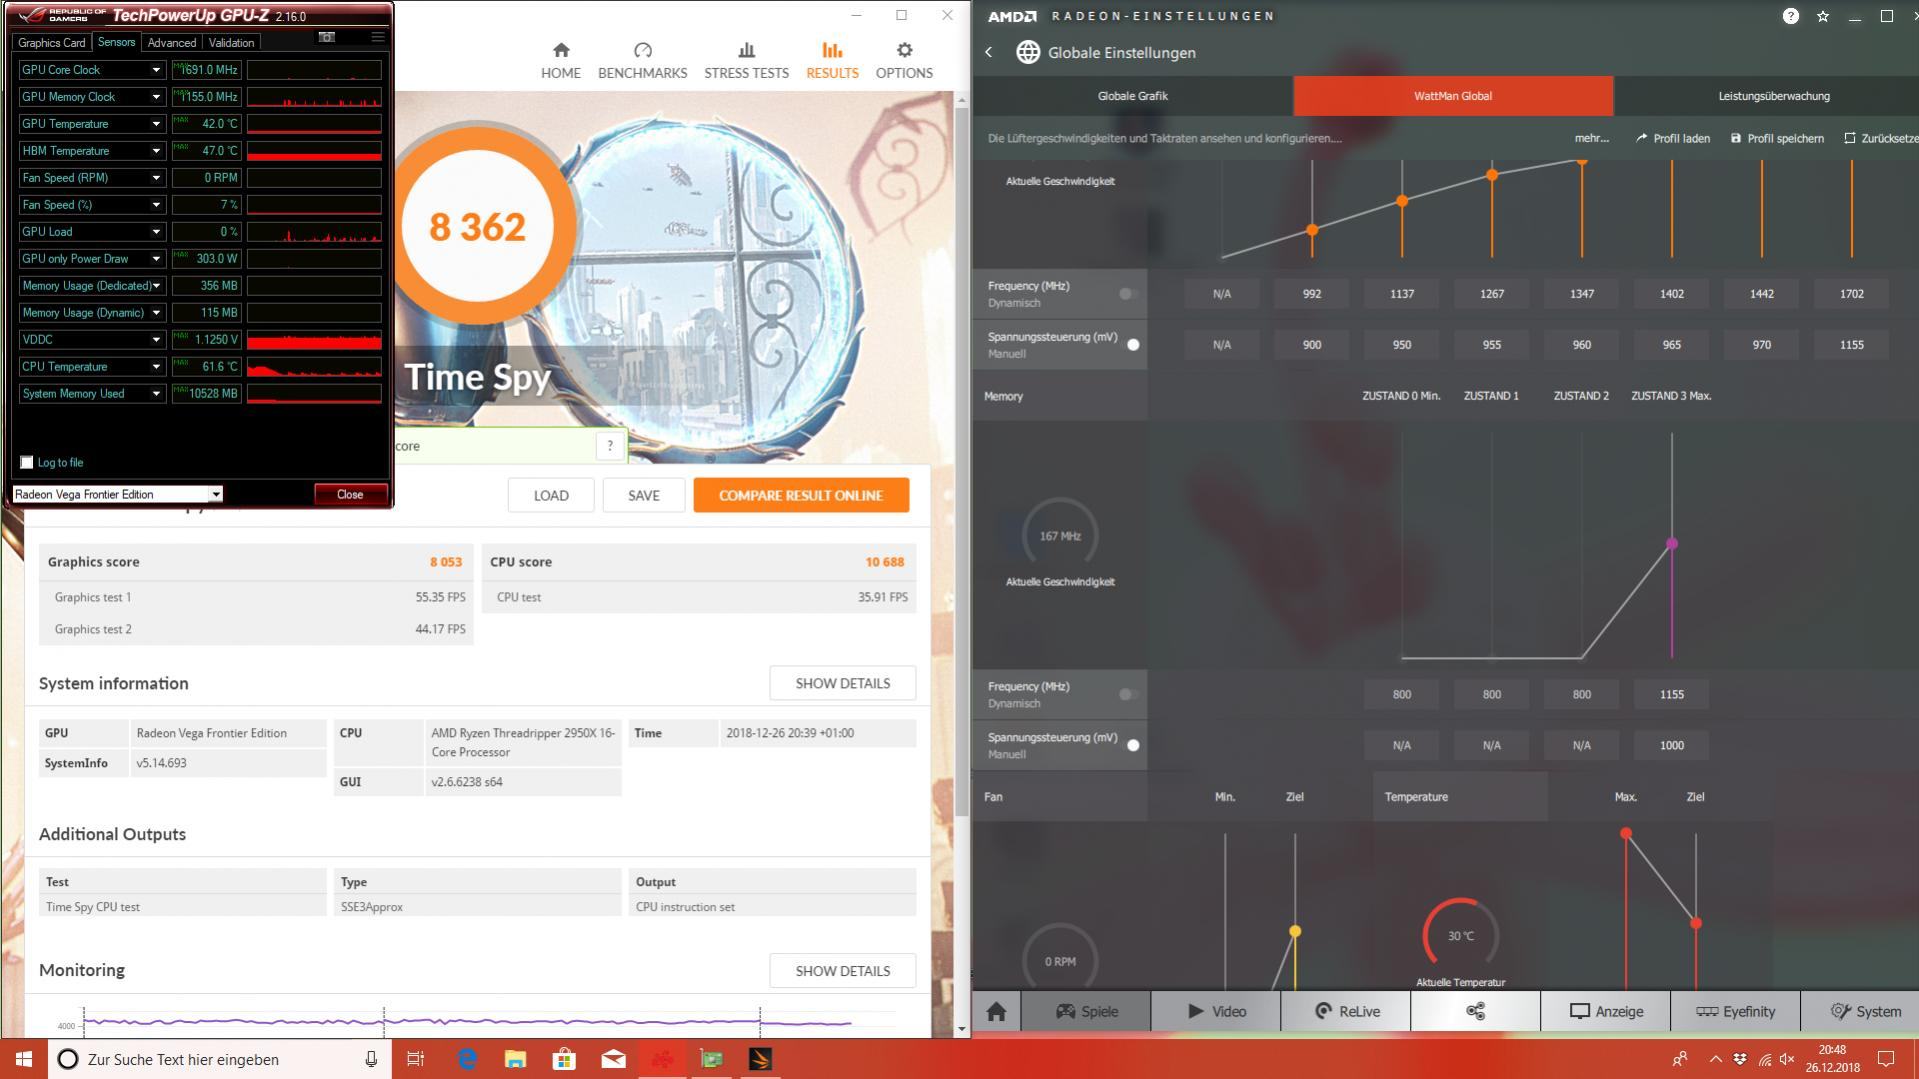
Task: Expand VDDC sensor dropdown
Action: coord(156,340)
